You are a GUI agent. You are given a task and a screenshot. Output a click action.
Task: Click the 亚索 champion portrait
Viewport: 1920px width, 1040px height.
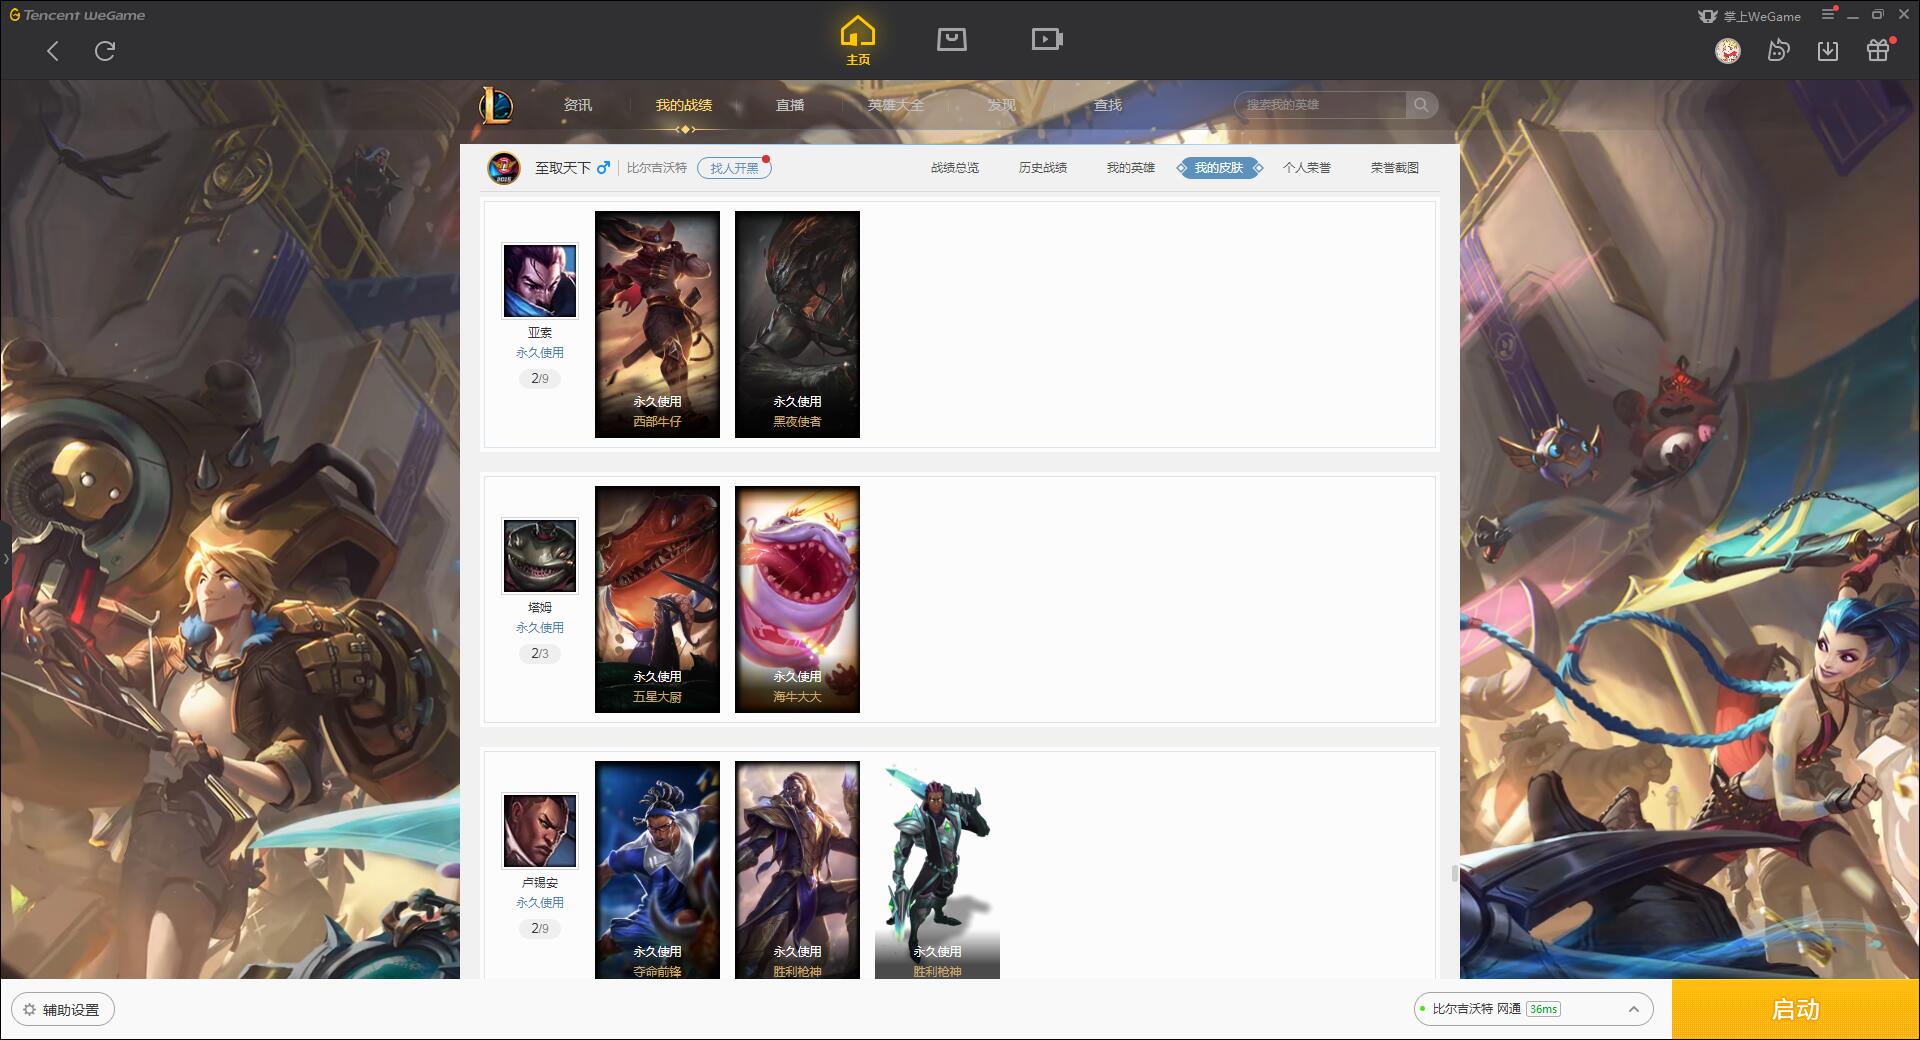coord(540,281)
